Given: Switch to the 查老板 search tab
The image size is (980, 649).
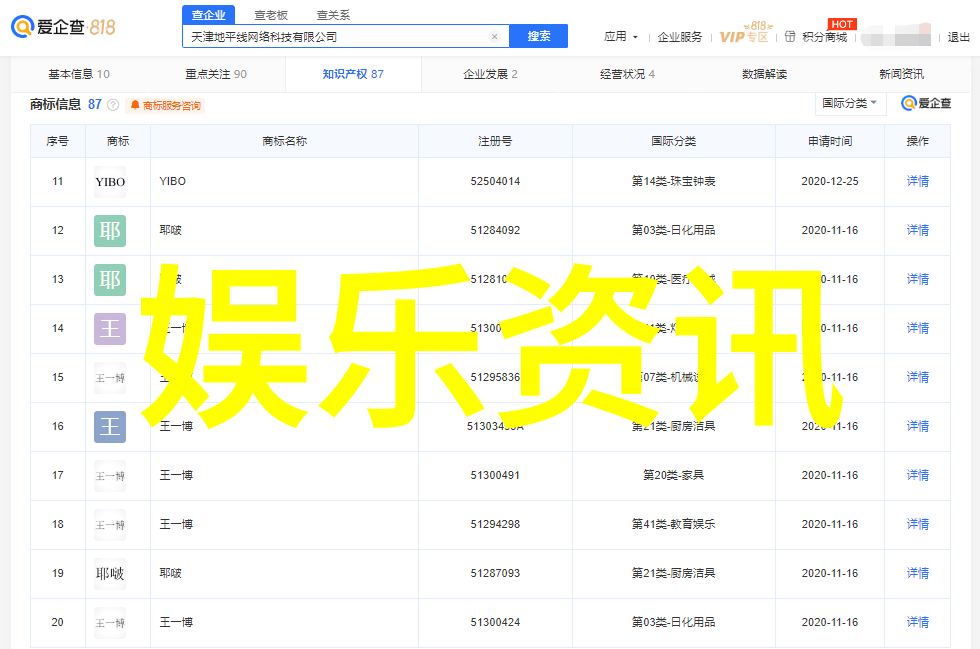Looking at the screenshot, I should click(x=271, y=15).
